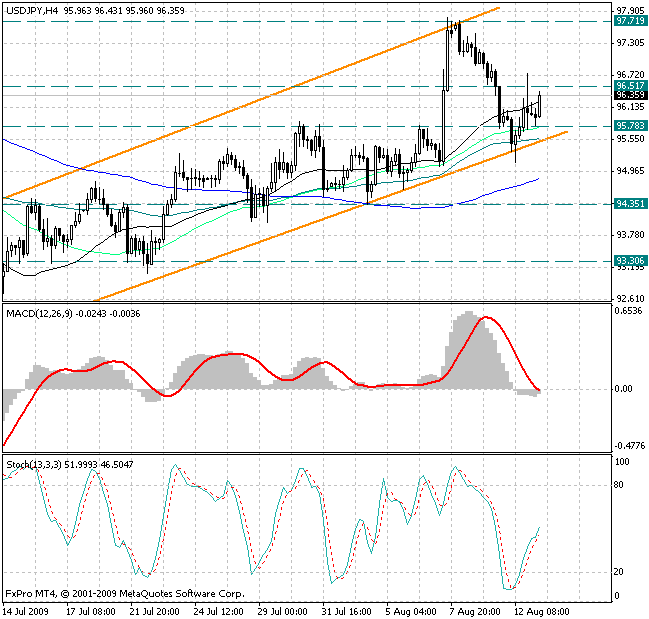This screenshot has width=649, height=619.
Task: Click the MACD 0.00 scale value
Action: [x=623, y=389]
